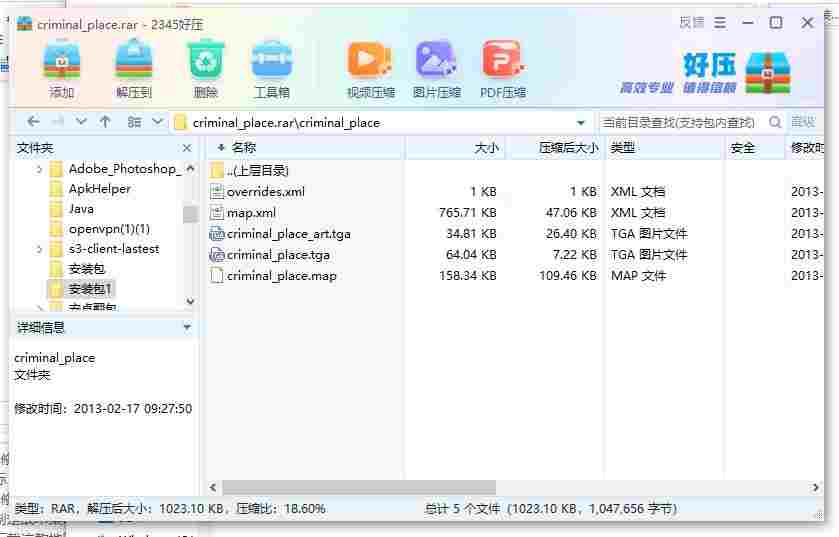The image size is (839, 537).
Task: Open the view mode dropdown arrow
Action: click(157, 122)
